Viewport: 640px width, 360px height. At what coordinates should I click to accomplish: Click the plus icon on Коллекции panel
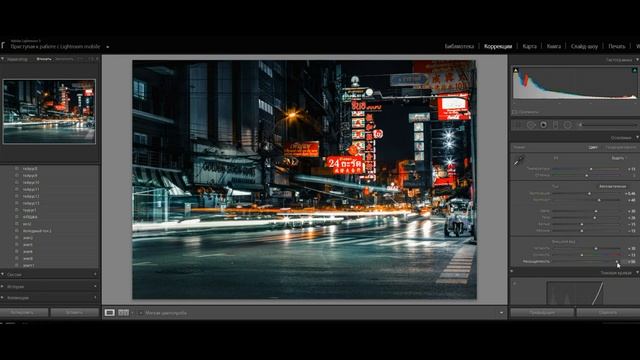click(x=95, y=298)
